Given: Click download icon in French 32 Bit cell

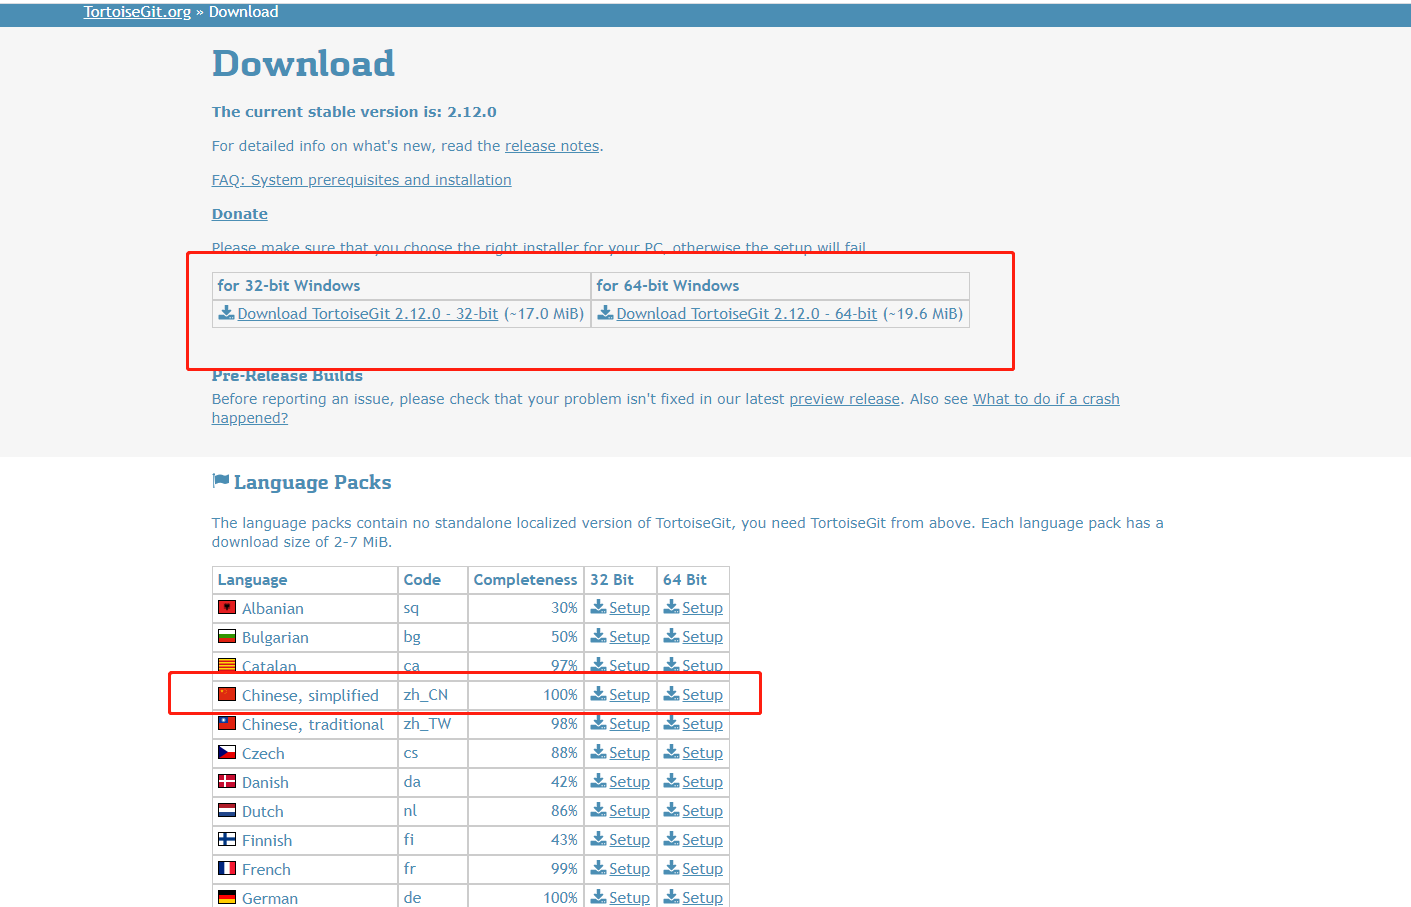Looking at the screenshot, I should [598, 868].
